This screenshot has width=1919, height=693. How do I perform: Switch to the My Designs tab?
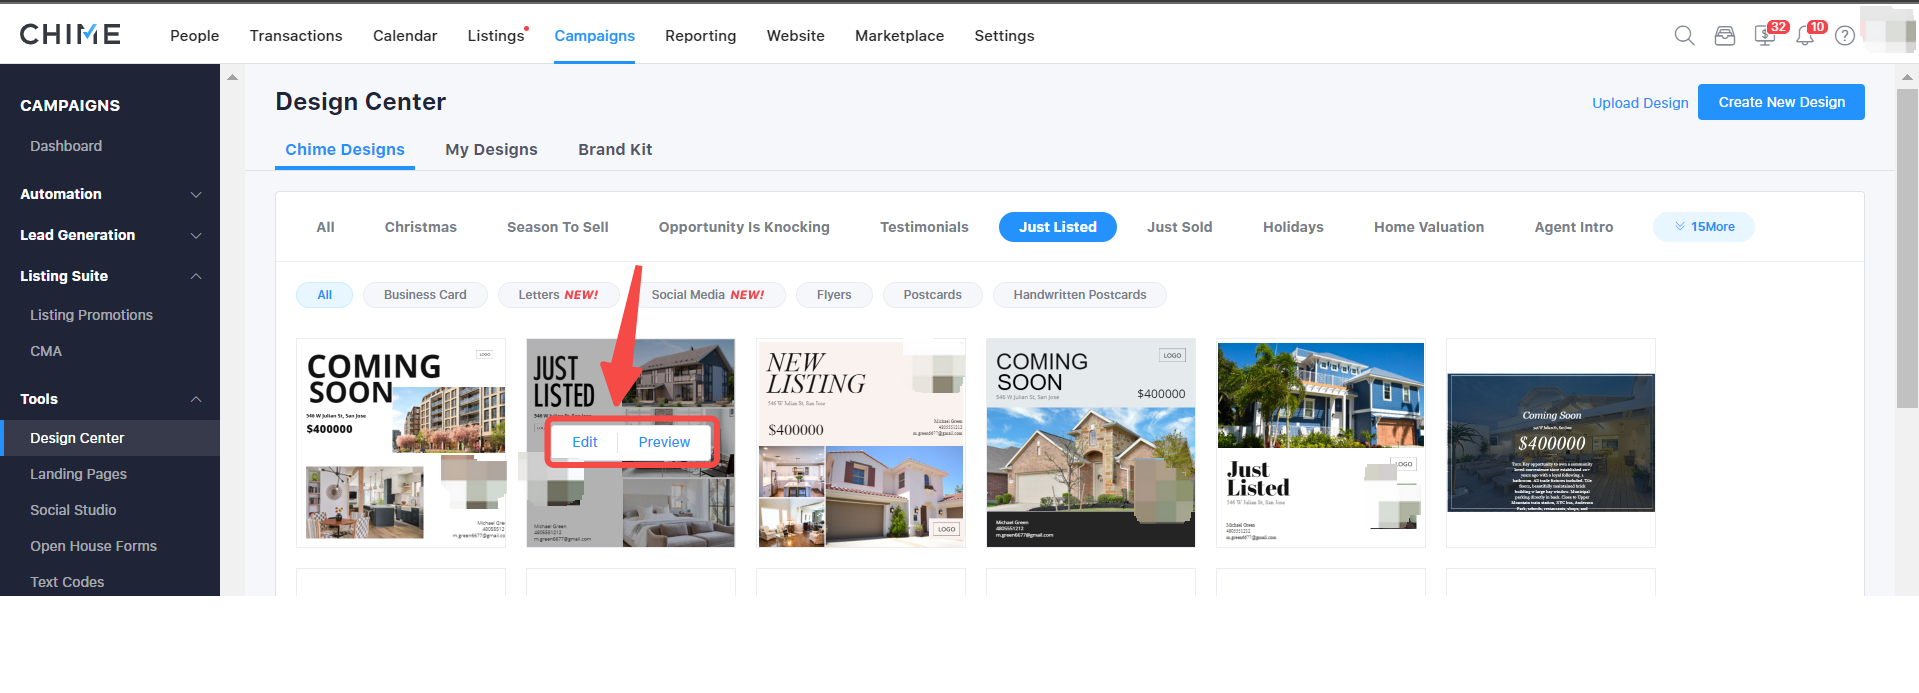491,149
